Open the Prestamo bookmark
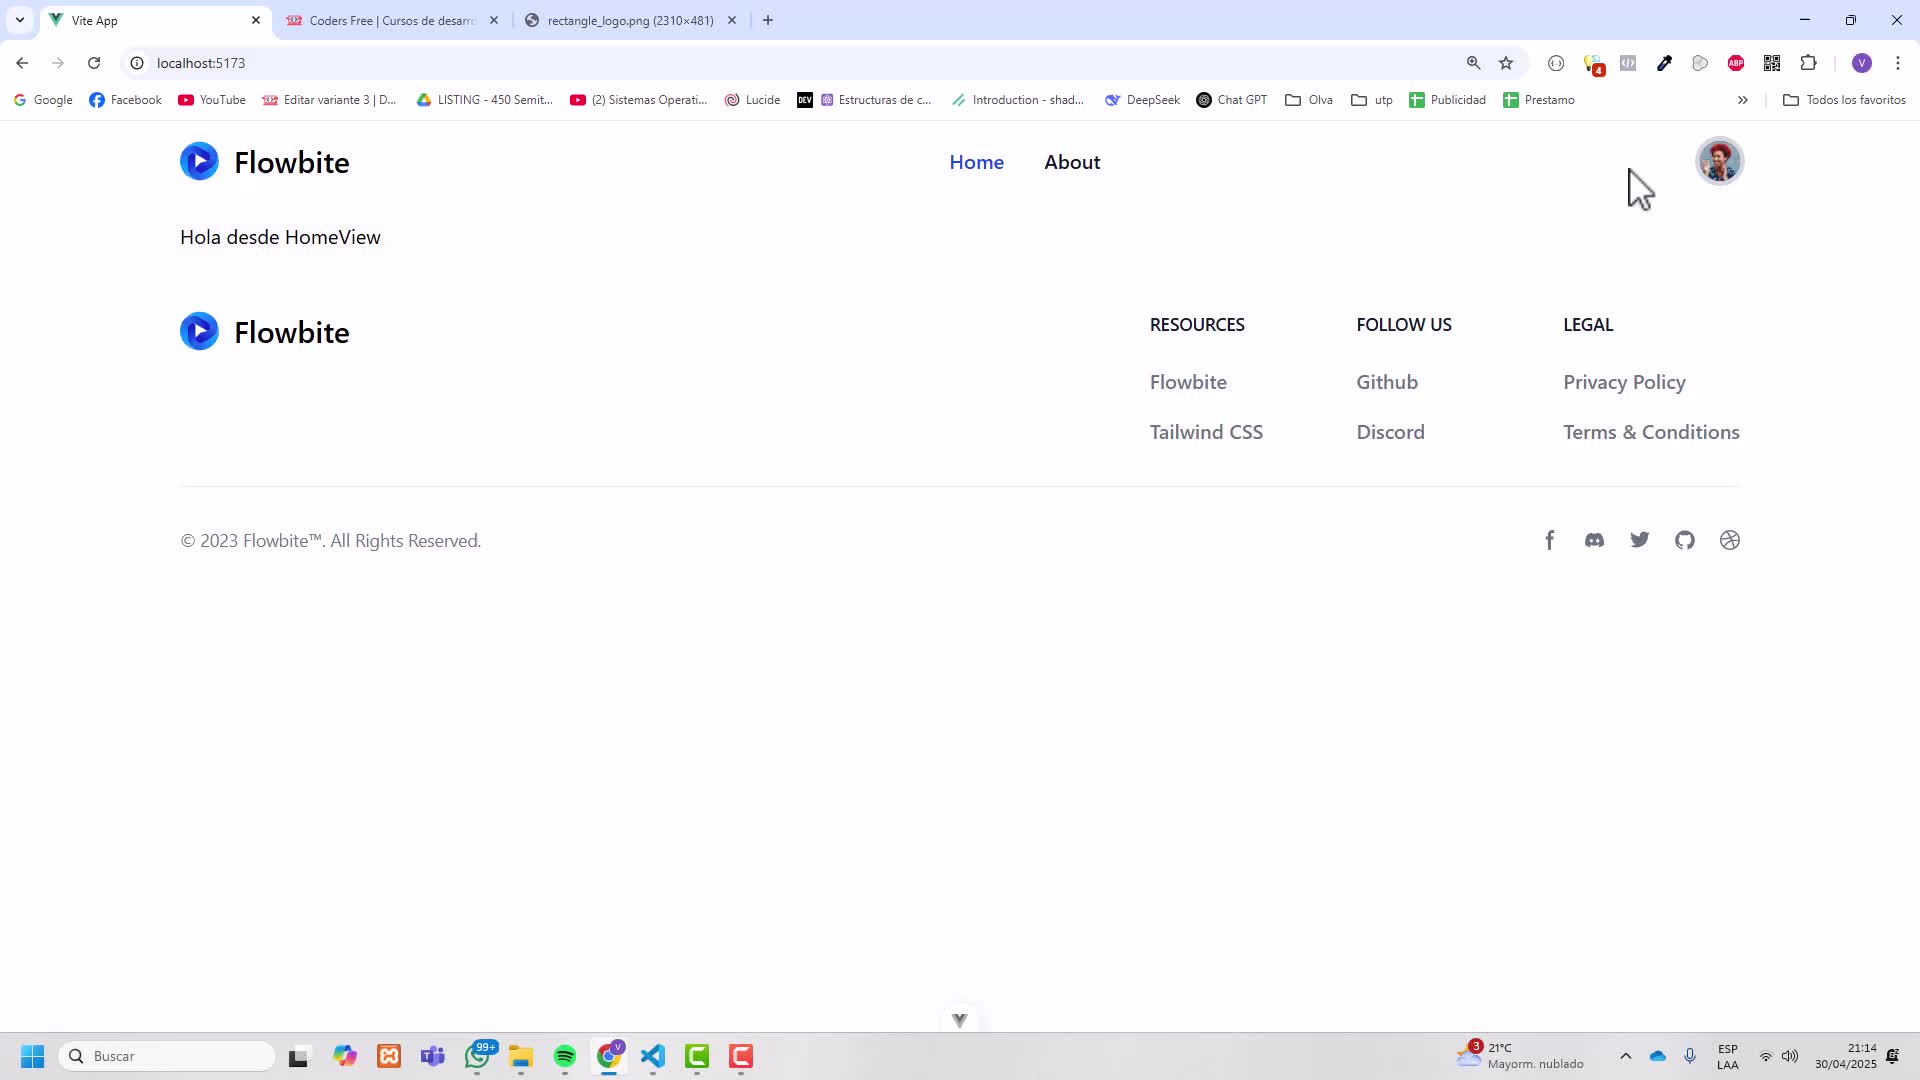 (1539, 100)
